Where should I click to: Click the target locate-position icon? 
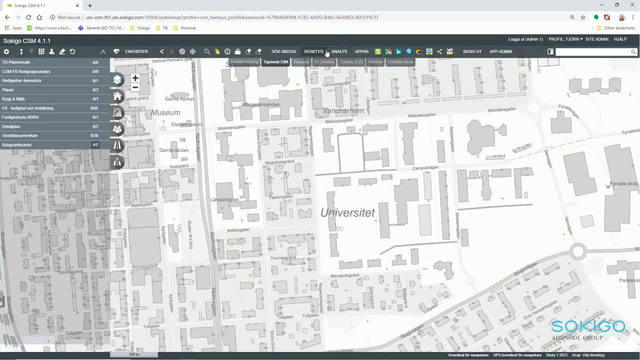(192, 52)
